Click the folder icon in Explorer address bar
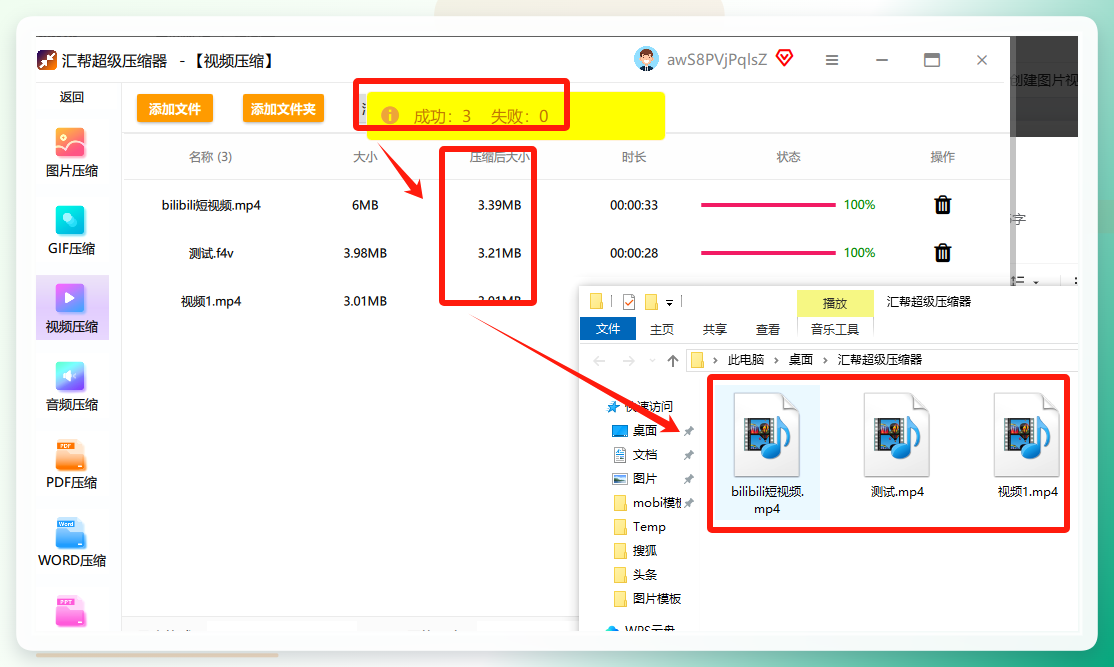 point(698,359)
